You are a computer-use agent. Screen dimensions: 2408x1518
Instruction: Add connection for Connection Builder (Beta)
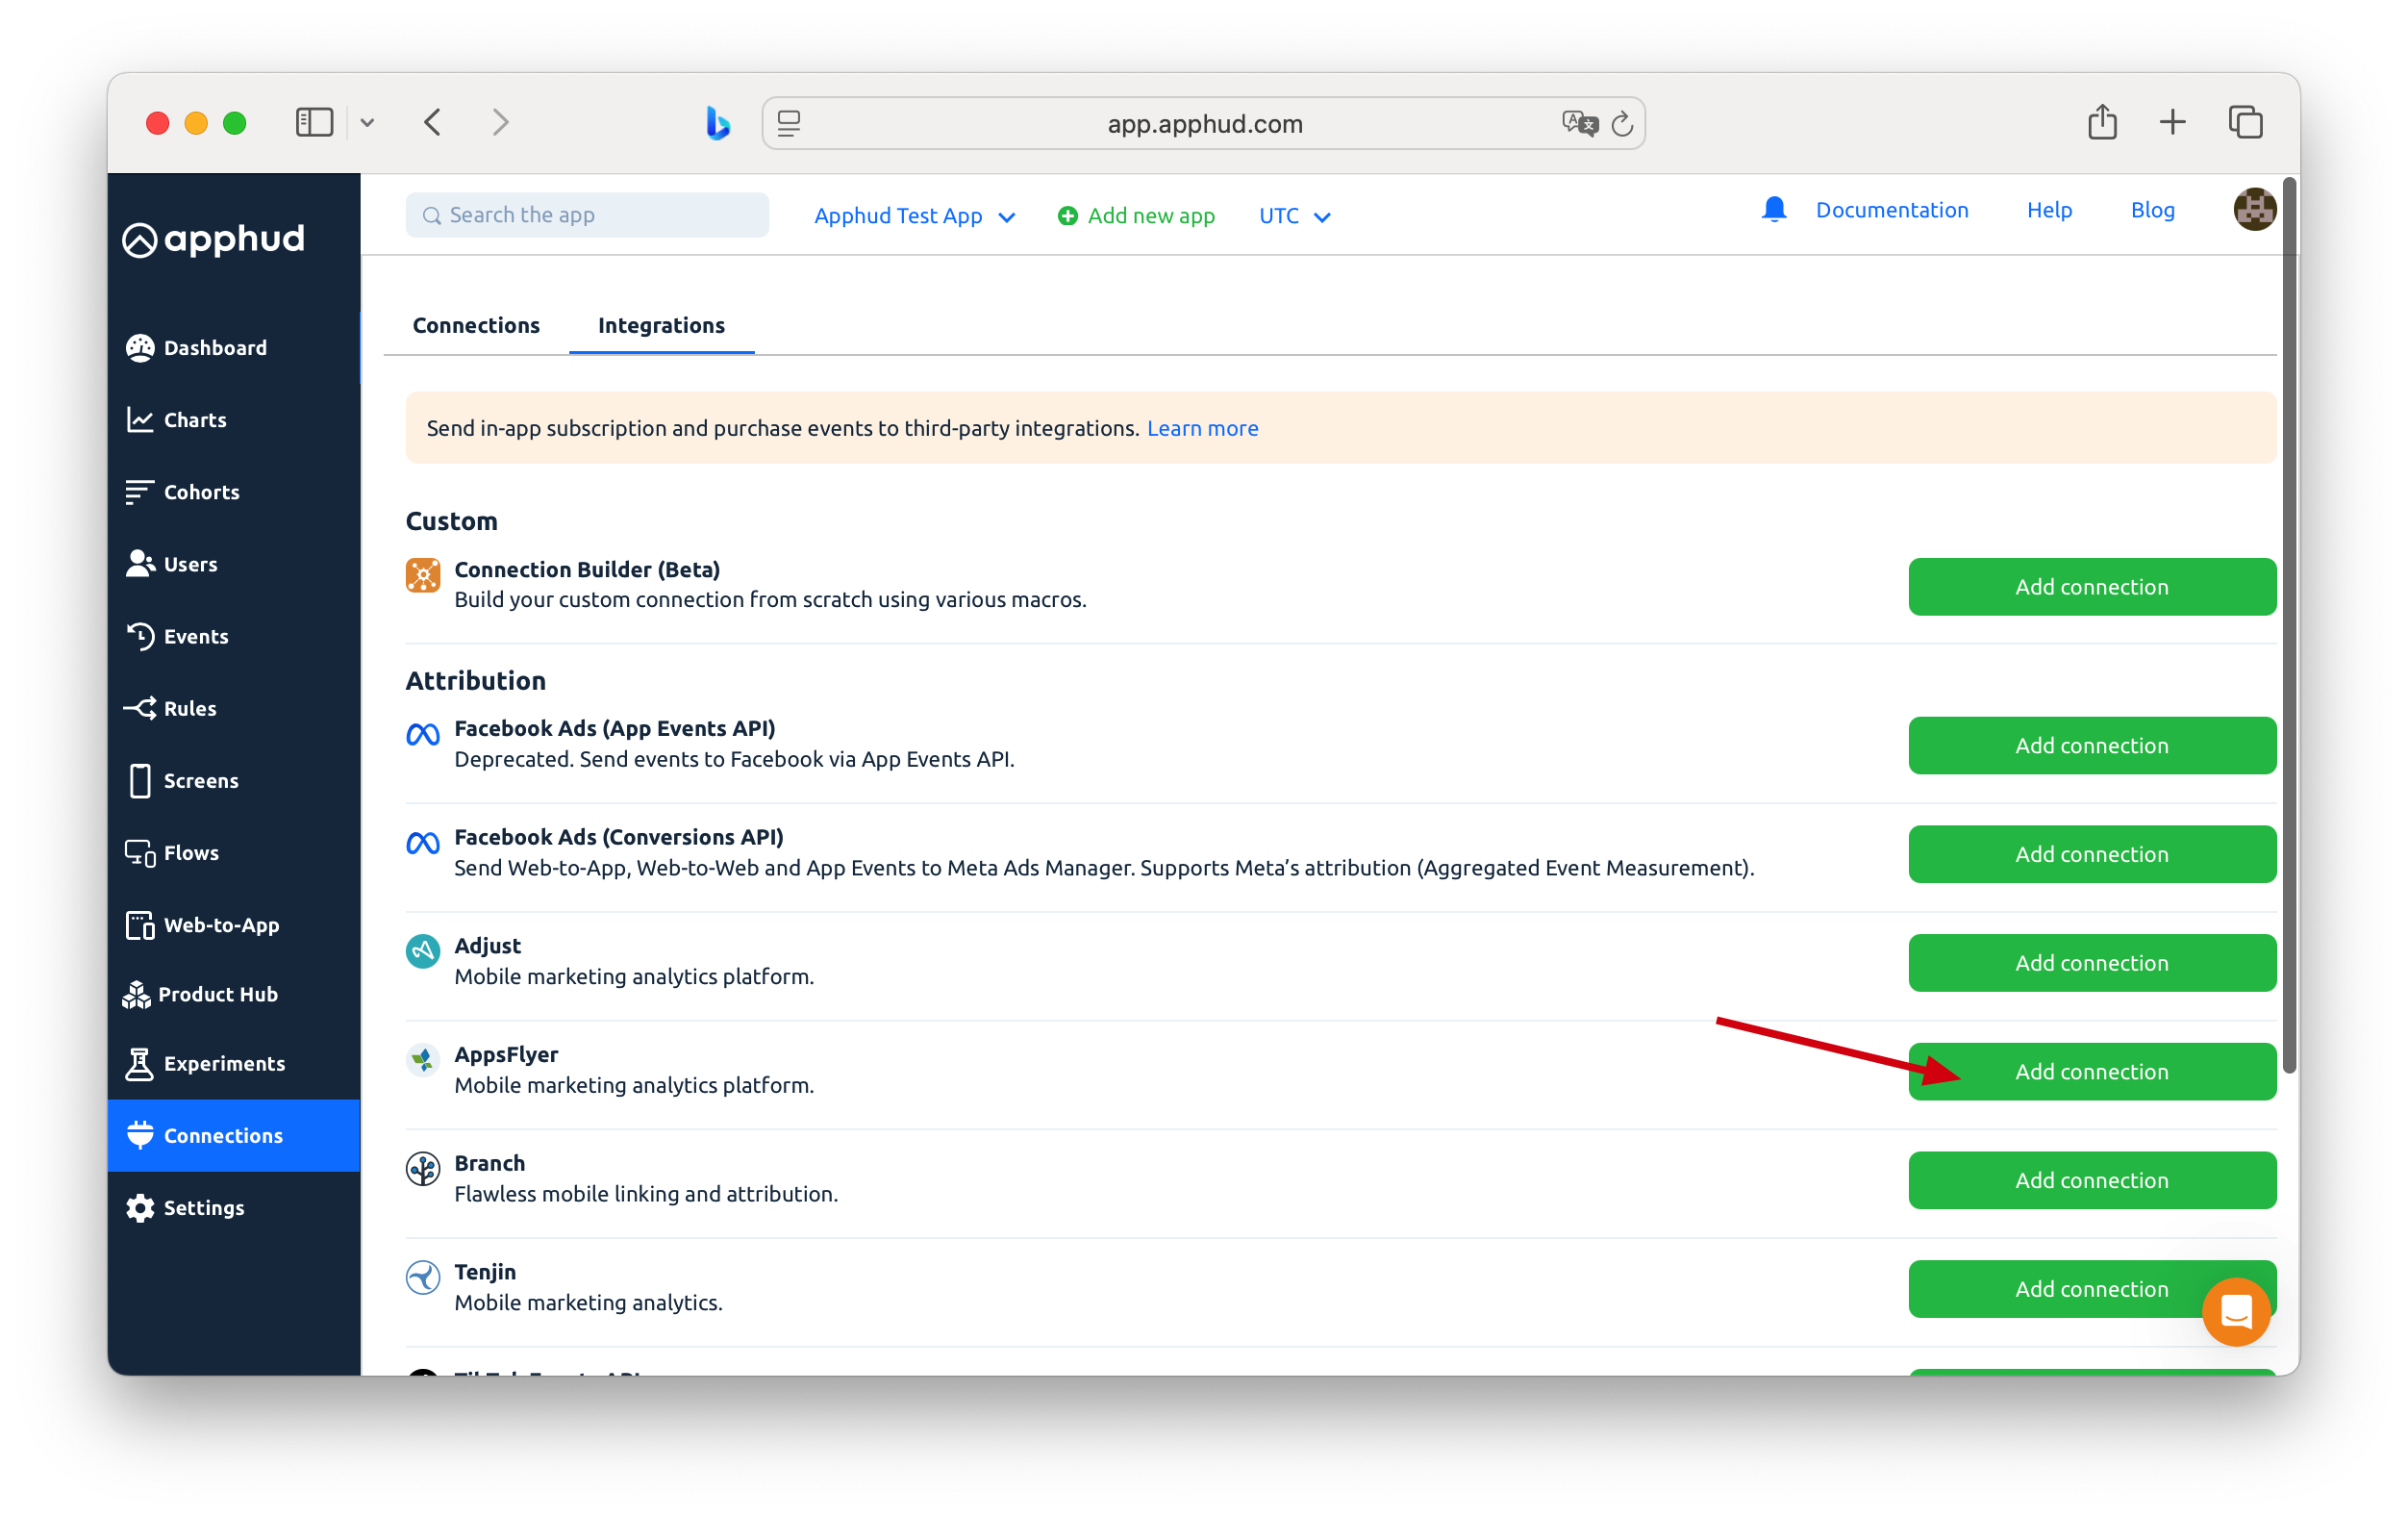click(2092, 587)
